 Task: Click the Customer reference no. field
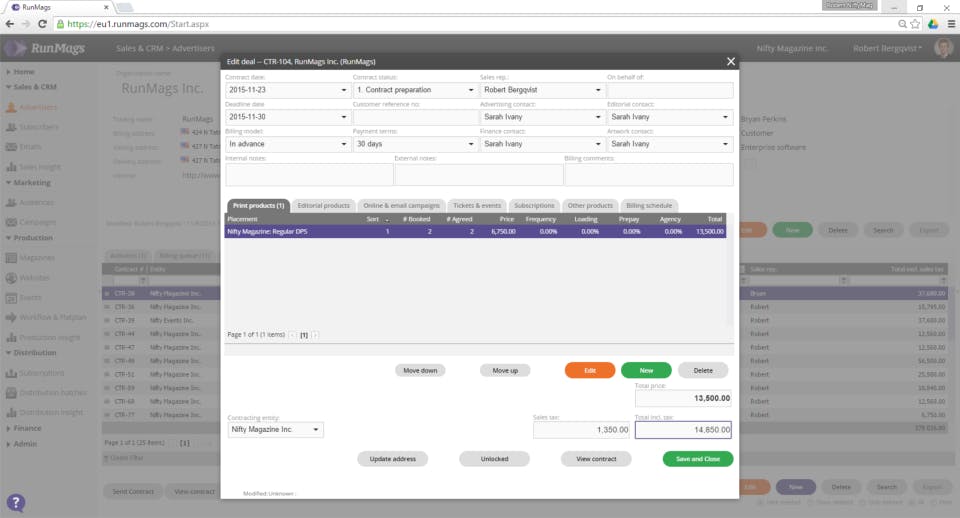coord(416,117)
